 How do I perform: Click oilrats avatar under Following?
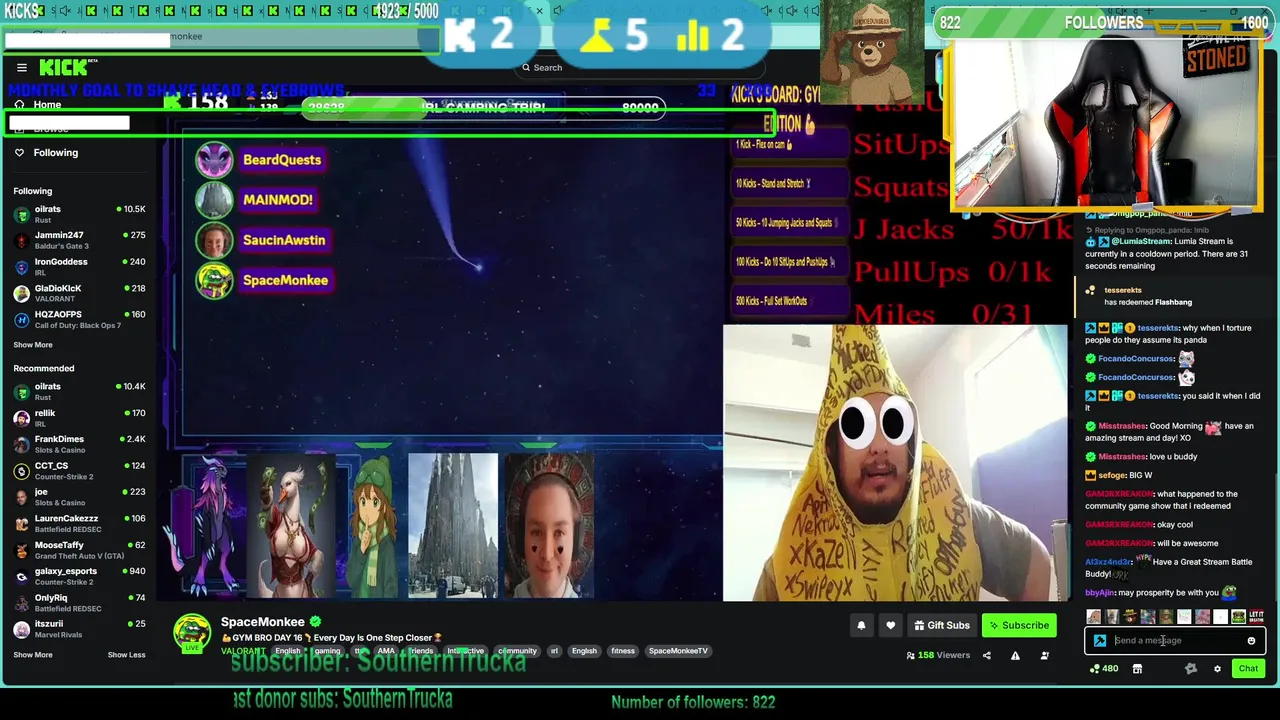pos(22,215)
